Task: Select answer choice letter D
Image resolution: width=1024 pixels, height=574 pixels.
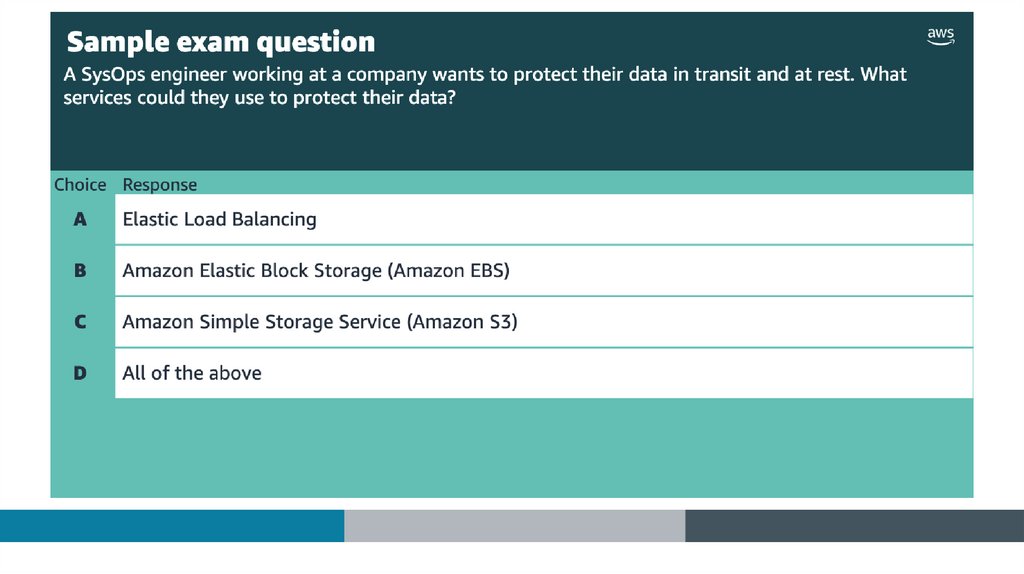Action: tap(80, 373)
